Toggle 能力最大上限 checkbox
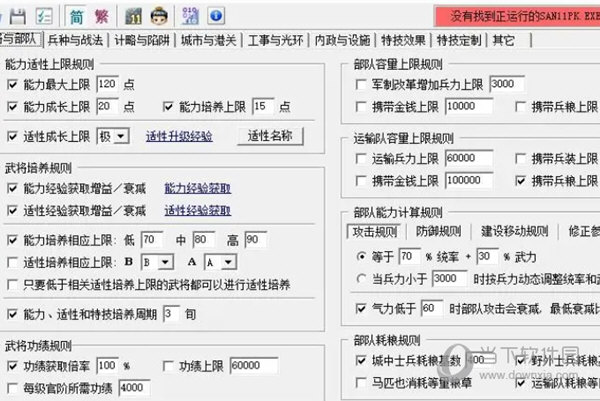The height and width of the screenshot is (401, 600). tap(13, 84)
